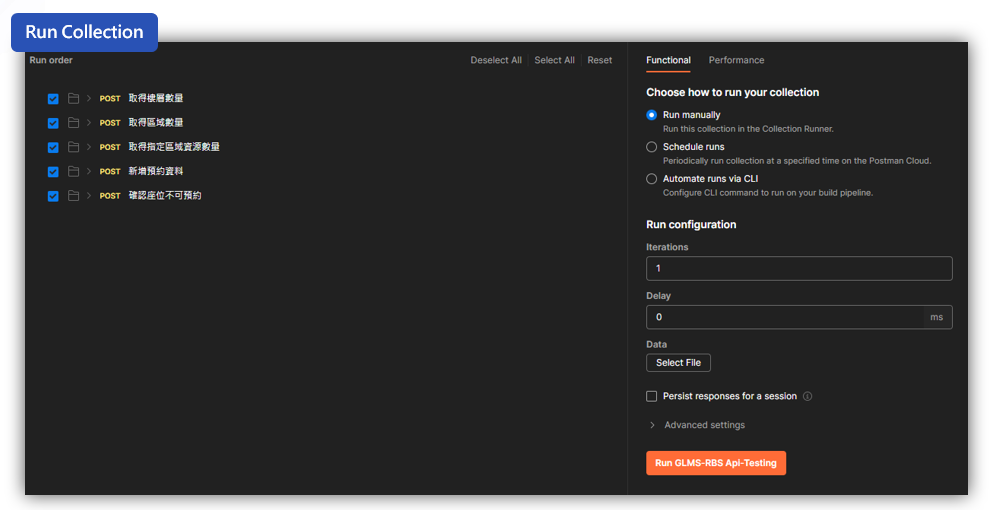
Task: Uncheck the 取得樓層數量 request checkbox
Action: point(53,99)
